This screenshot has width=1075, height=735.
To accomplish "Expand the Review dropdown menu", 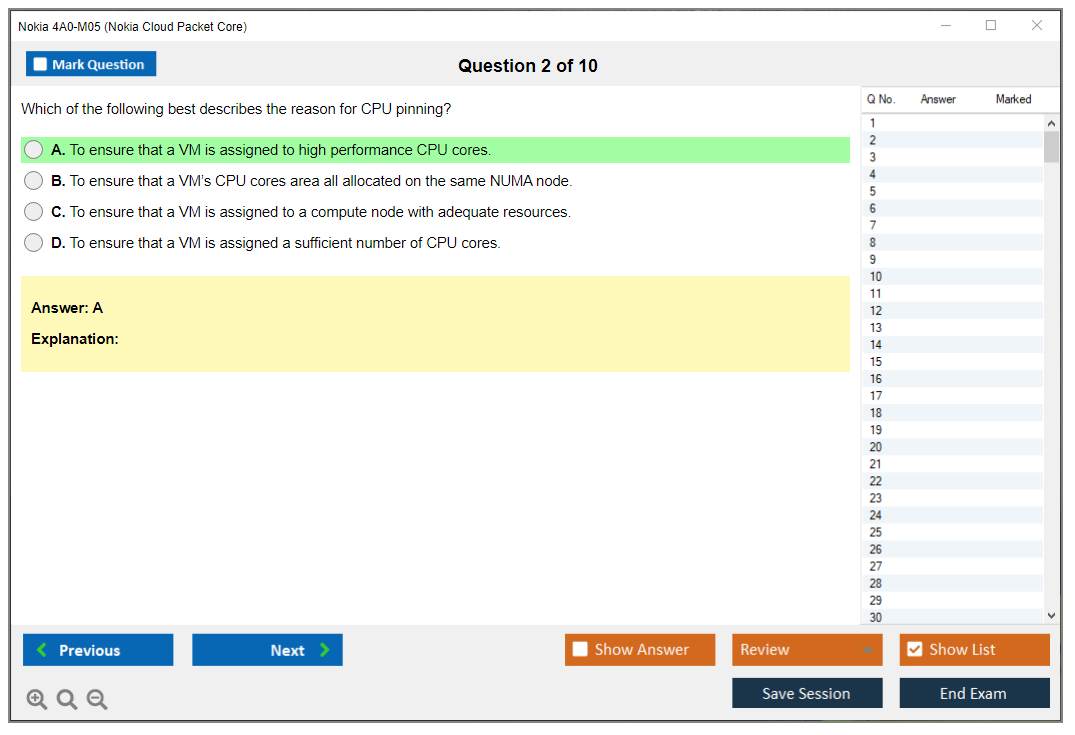I will tap(867, 650).
